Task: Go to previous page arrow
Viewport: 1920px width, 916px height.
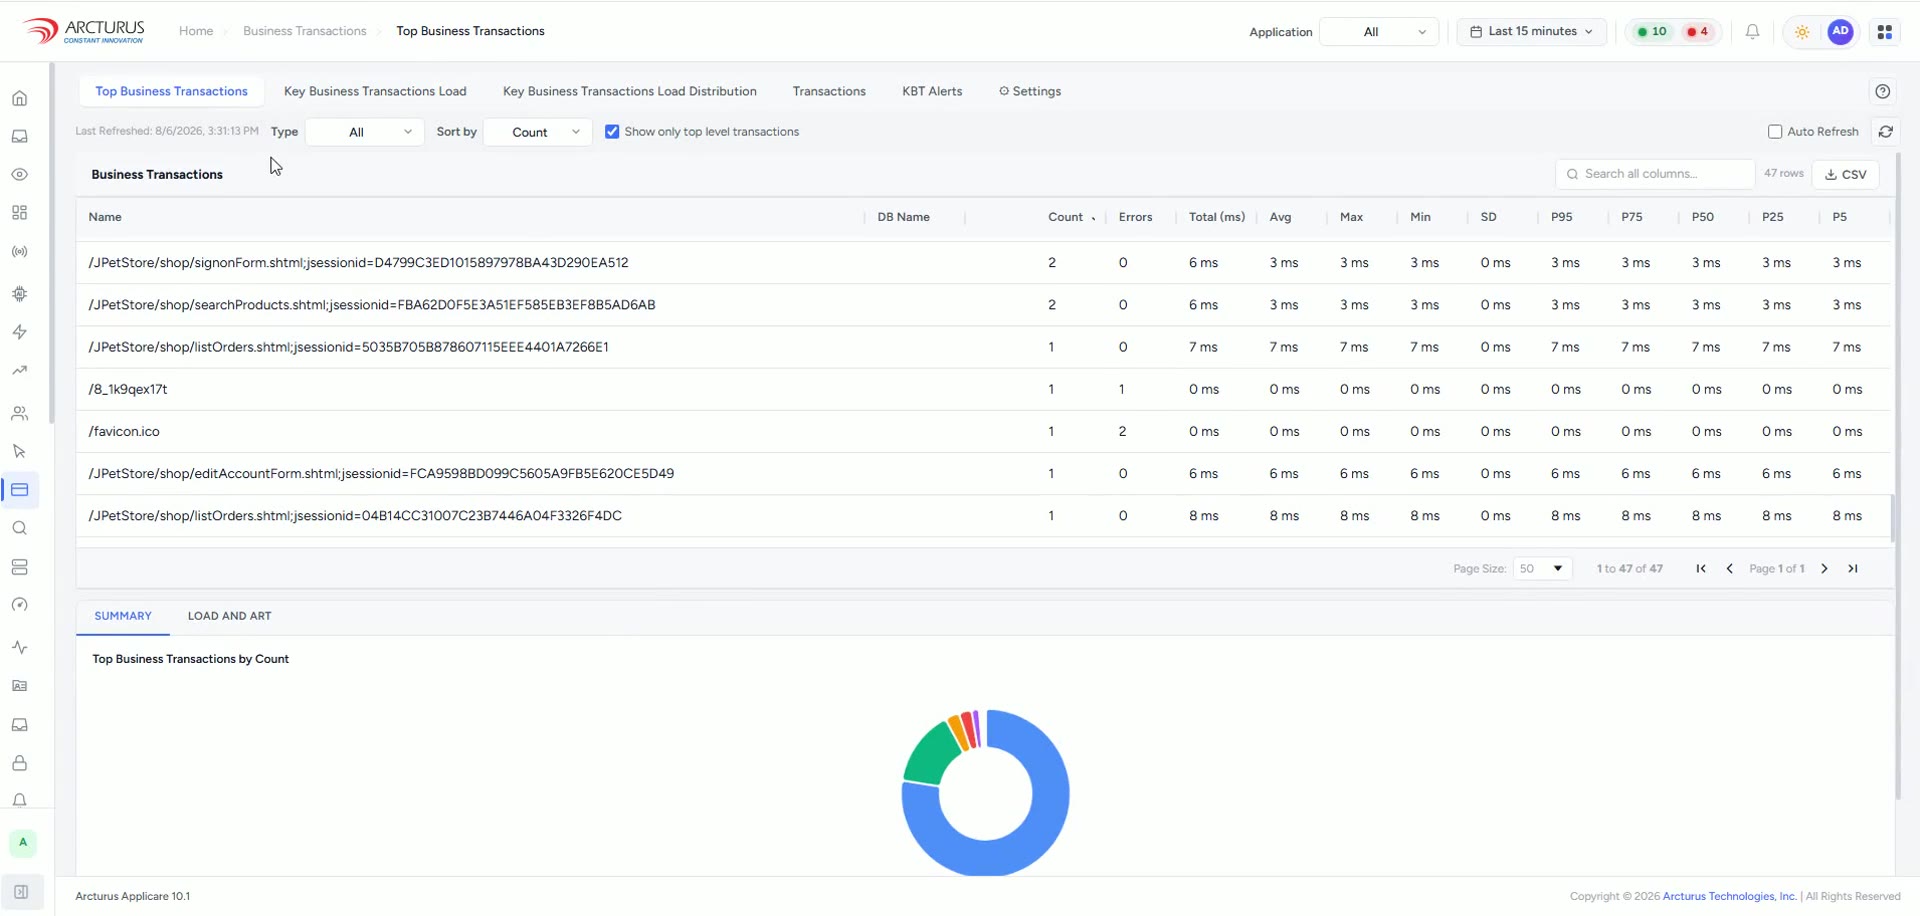Action: (x=1729, y=569)
